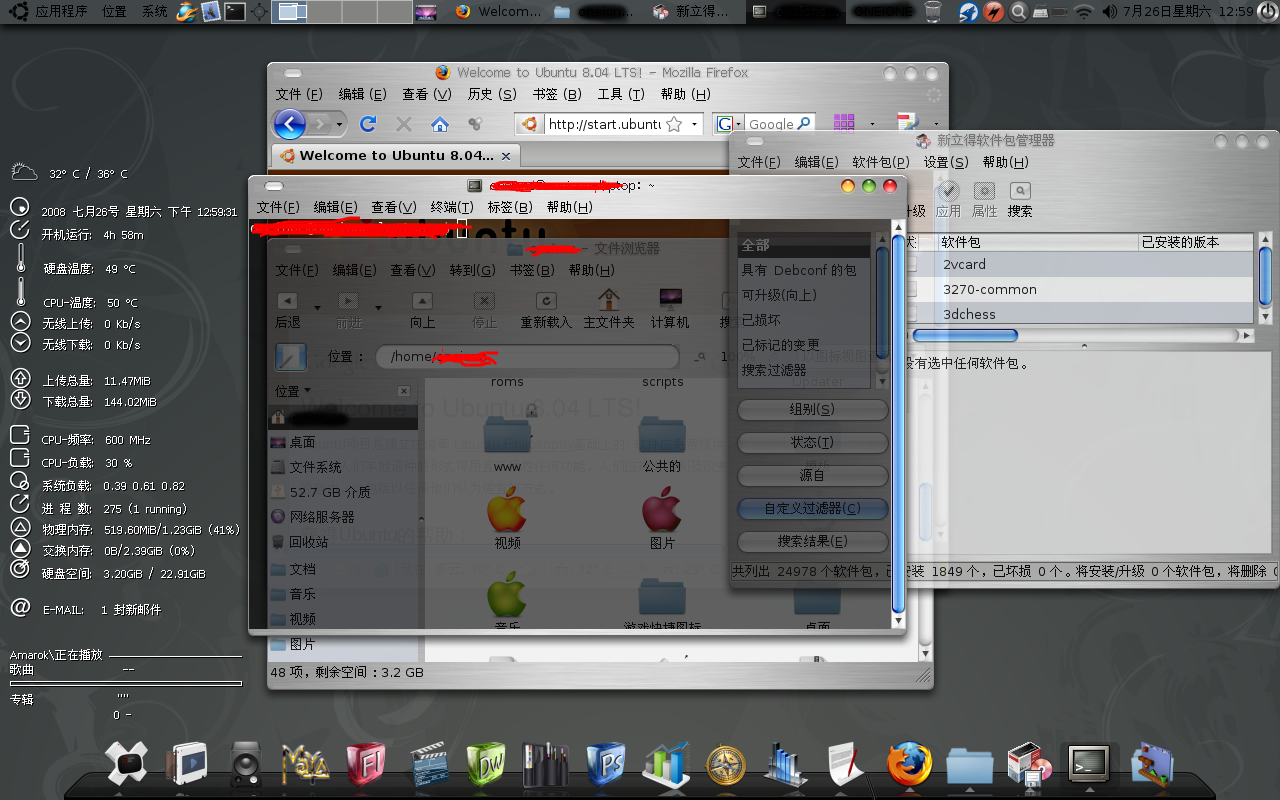Click the Google search box in Firefox
Screen dimensions: 1280x800
point(780,124)
